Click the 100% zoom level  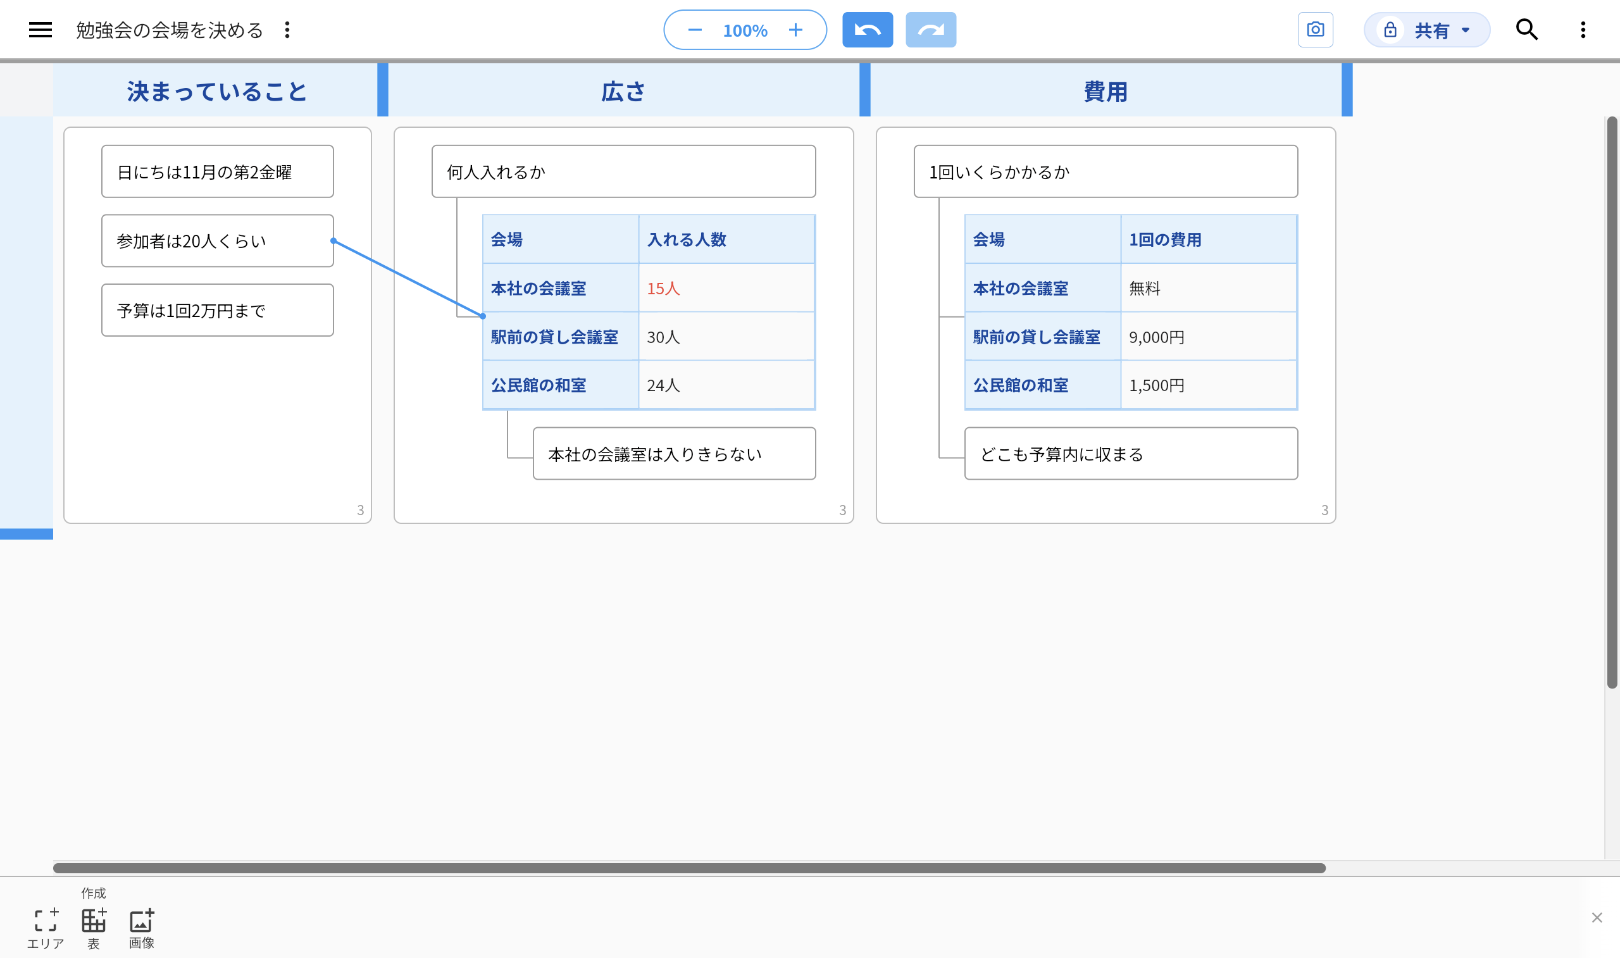[745, 31]
